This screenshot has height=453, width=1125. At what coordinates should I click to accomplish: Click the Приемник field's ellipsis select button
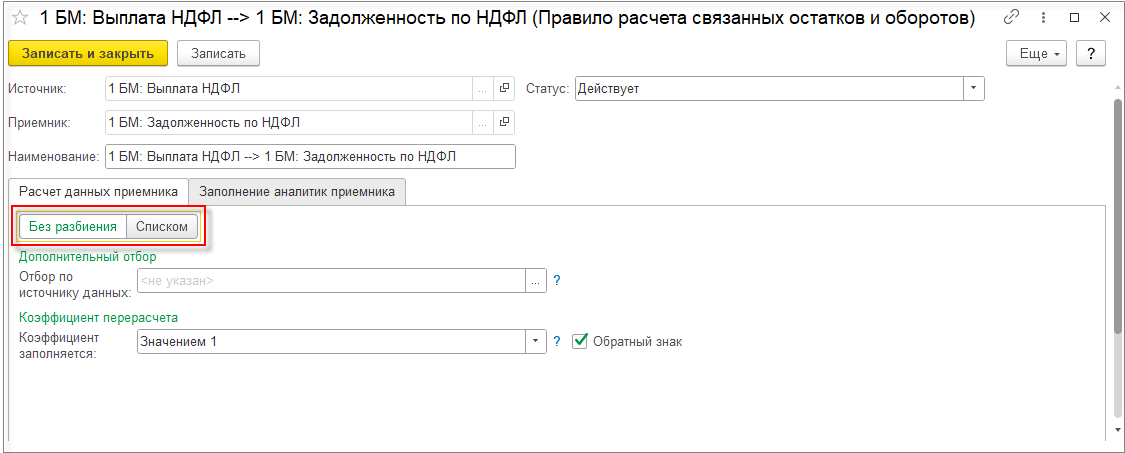click(x=483, y=123)
